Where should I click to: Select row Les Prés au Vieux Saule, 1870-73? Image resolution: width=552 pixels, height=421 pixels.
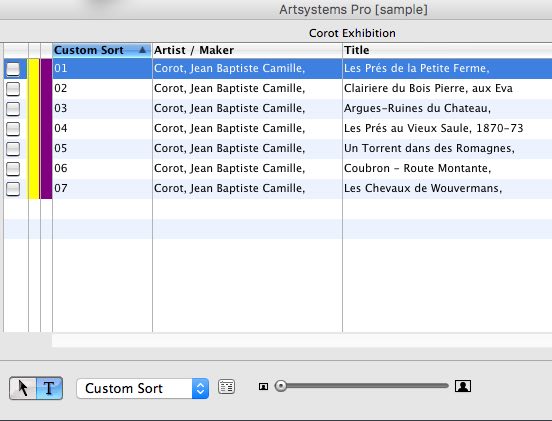point(278,128)
